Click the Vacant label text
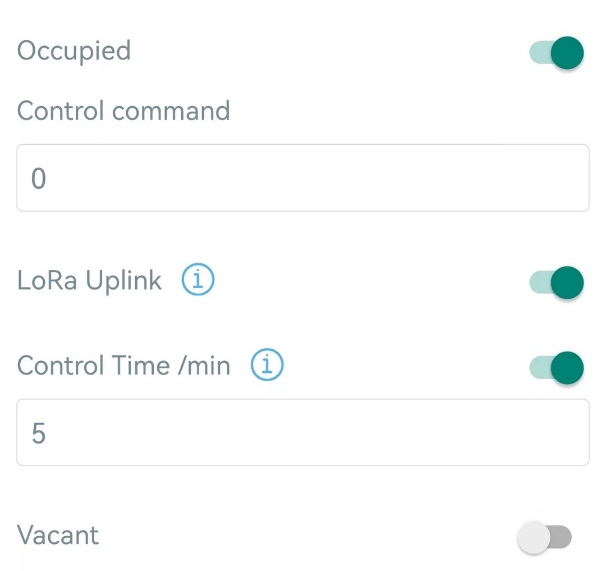This screenshot has width=606, height=571. coord(58,536)
